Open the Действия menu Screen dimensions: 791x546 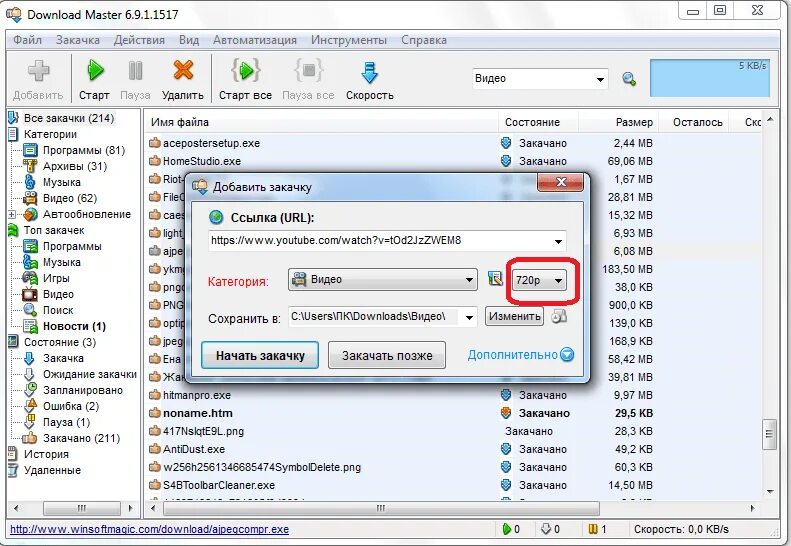(139, 40)
